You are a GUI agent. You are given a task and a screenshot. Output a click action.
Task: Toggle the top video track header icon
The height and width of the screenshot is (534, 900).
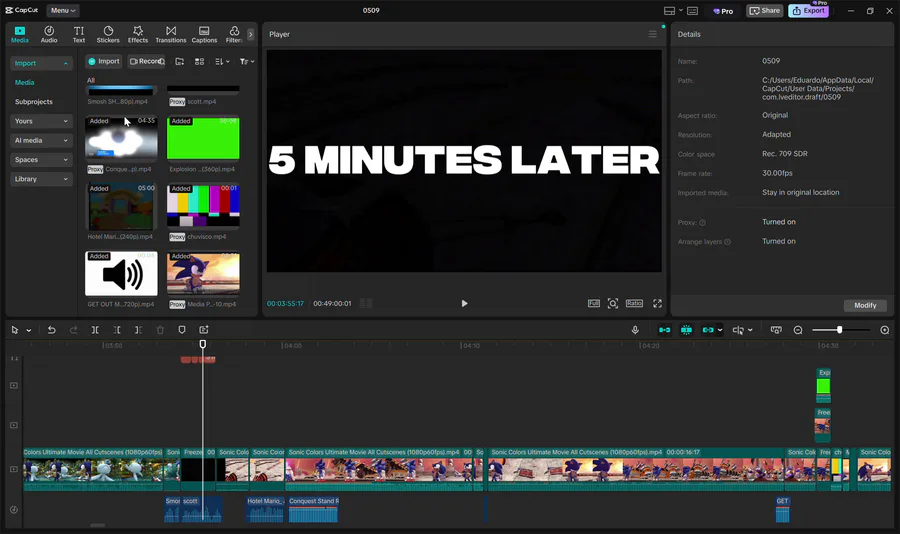[14, 385]
